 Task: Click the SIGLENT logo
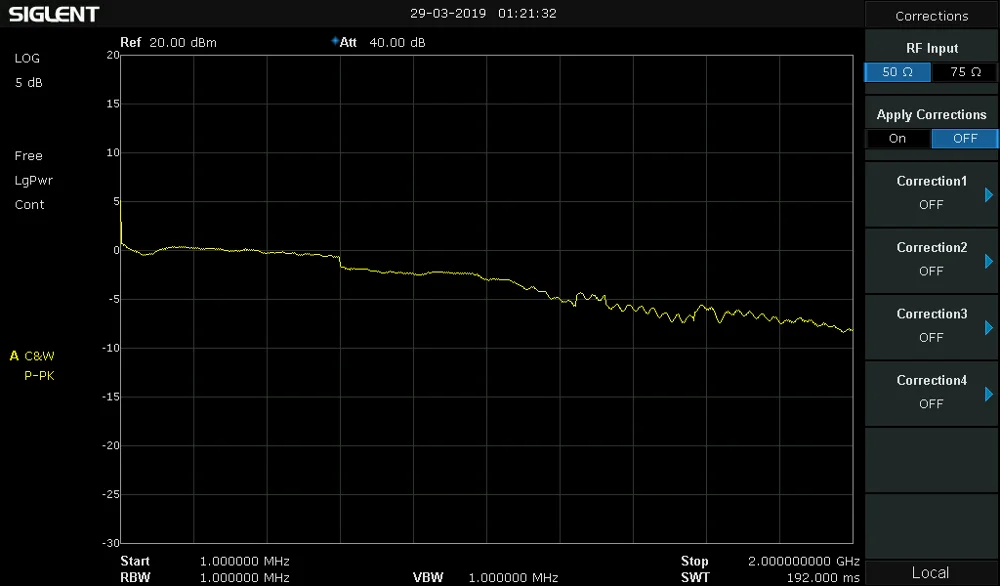(x=54, y=14)
